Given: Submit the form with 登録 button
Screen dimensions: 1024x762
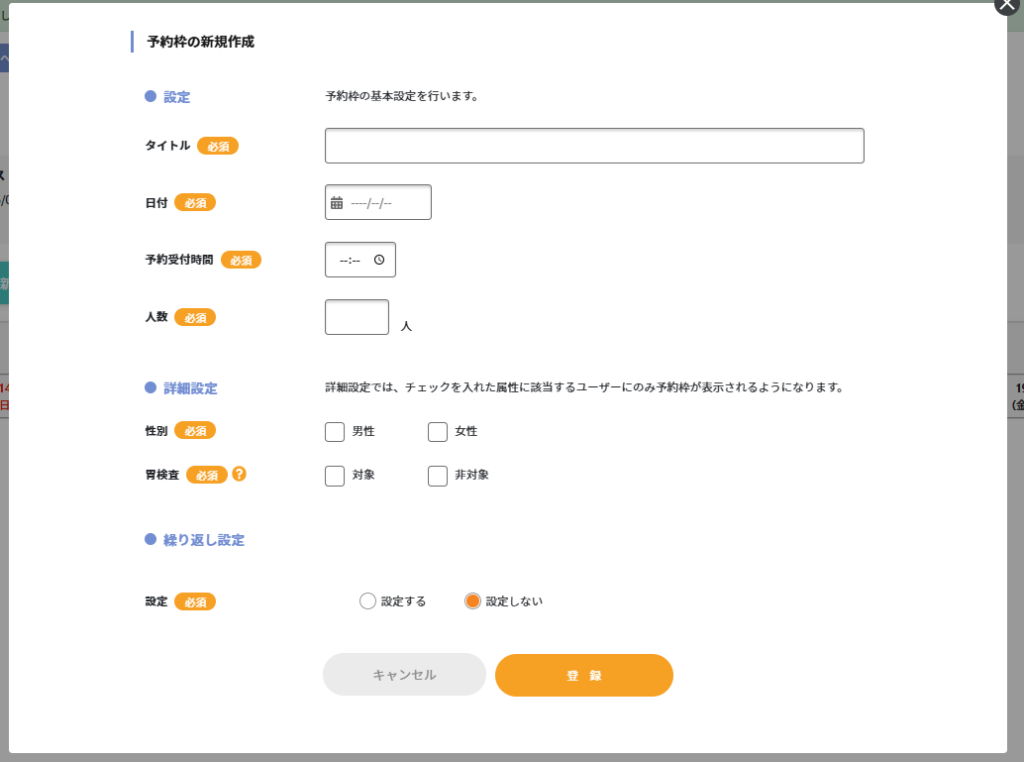Looking at the screenshot, I should [x=584, y=675].
